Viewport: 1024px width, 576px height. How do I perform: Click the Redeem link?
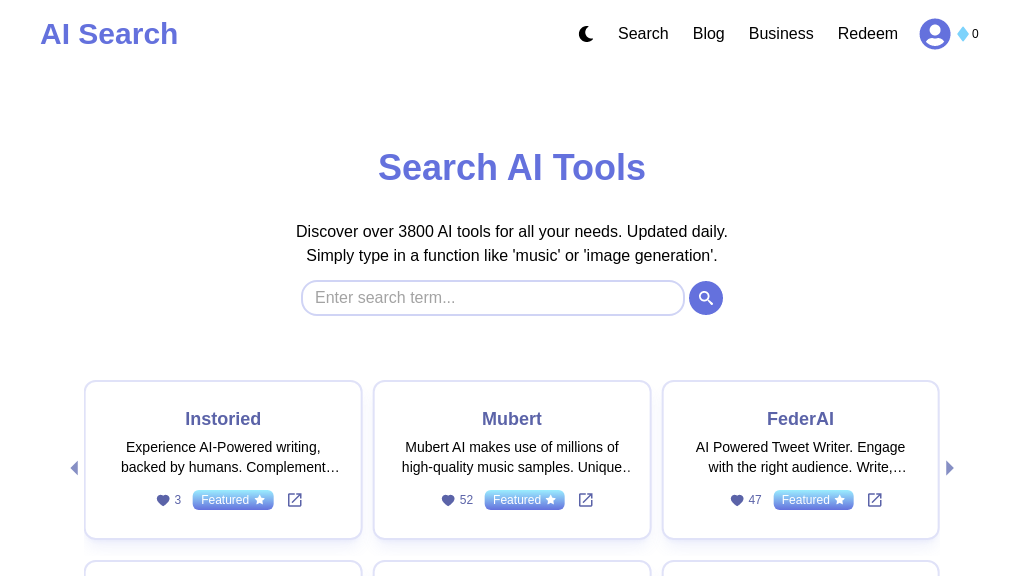867,33
